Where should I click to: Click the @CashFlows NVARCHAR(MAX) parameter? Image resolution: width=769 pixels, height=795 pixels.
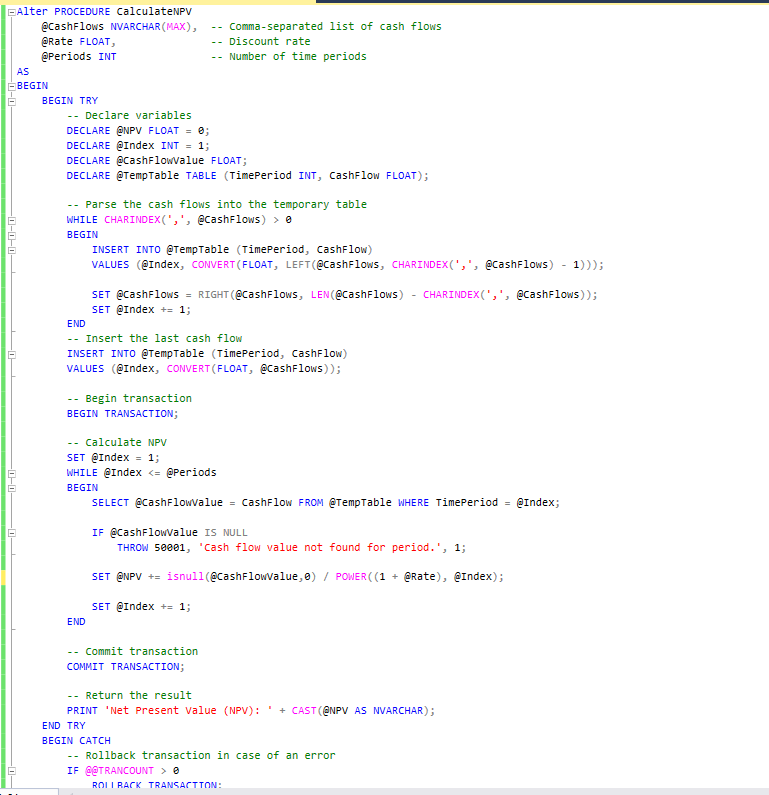click(x=119, y=26)
